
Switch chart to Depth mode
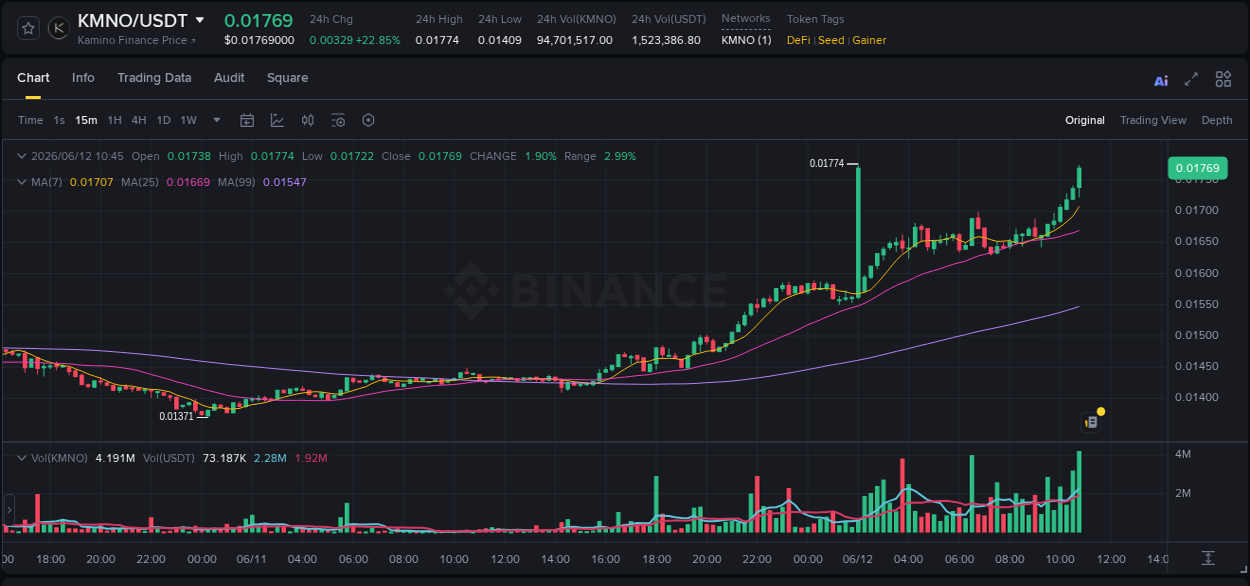(x=1217, y=120)
